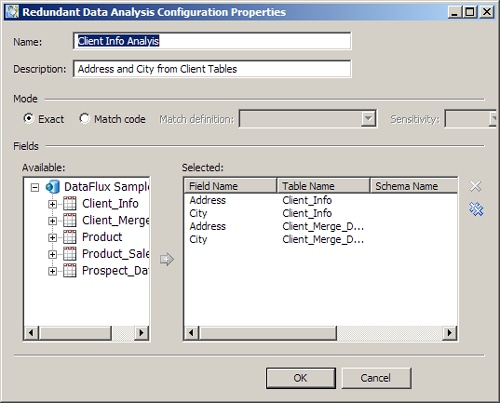Click the remove all fields icon
Screen dimensions: 500x403
pyautogui.click(x=476, y=209)
